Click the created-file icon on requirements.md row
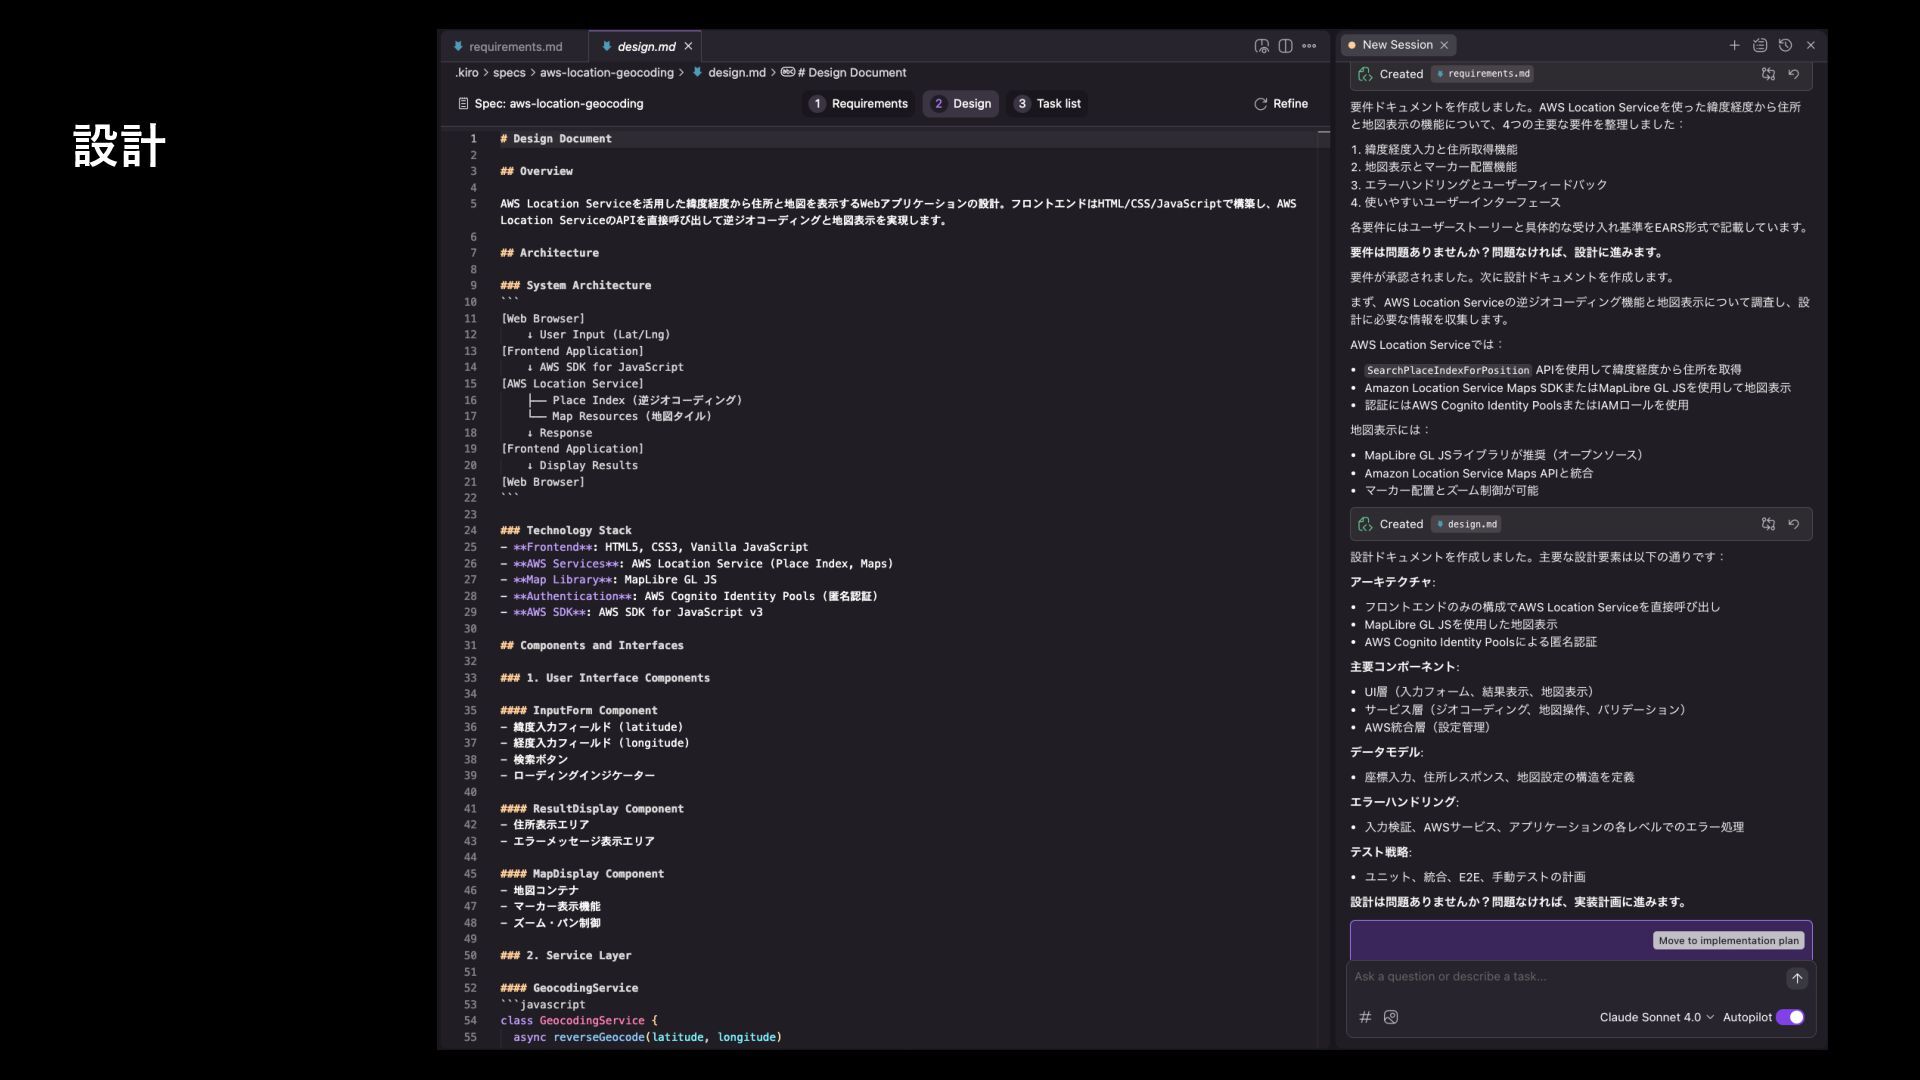Viewport: 1920px width, 1080px height. [x=1365, y=74]
